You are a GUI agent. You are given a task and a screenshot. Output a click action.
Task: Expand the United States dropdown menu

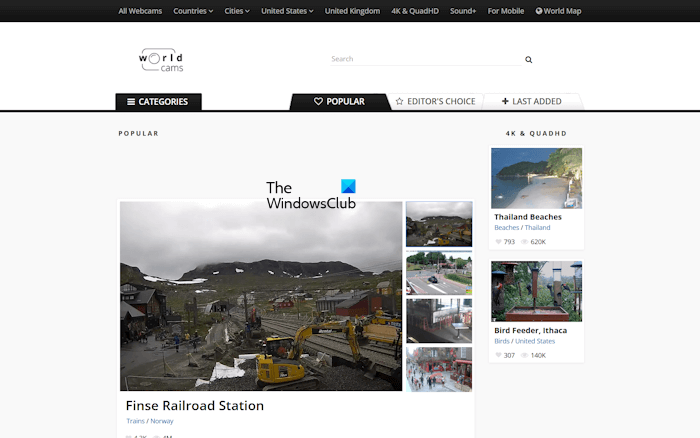[x=287, y=11]
